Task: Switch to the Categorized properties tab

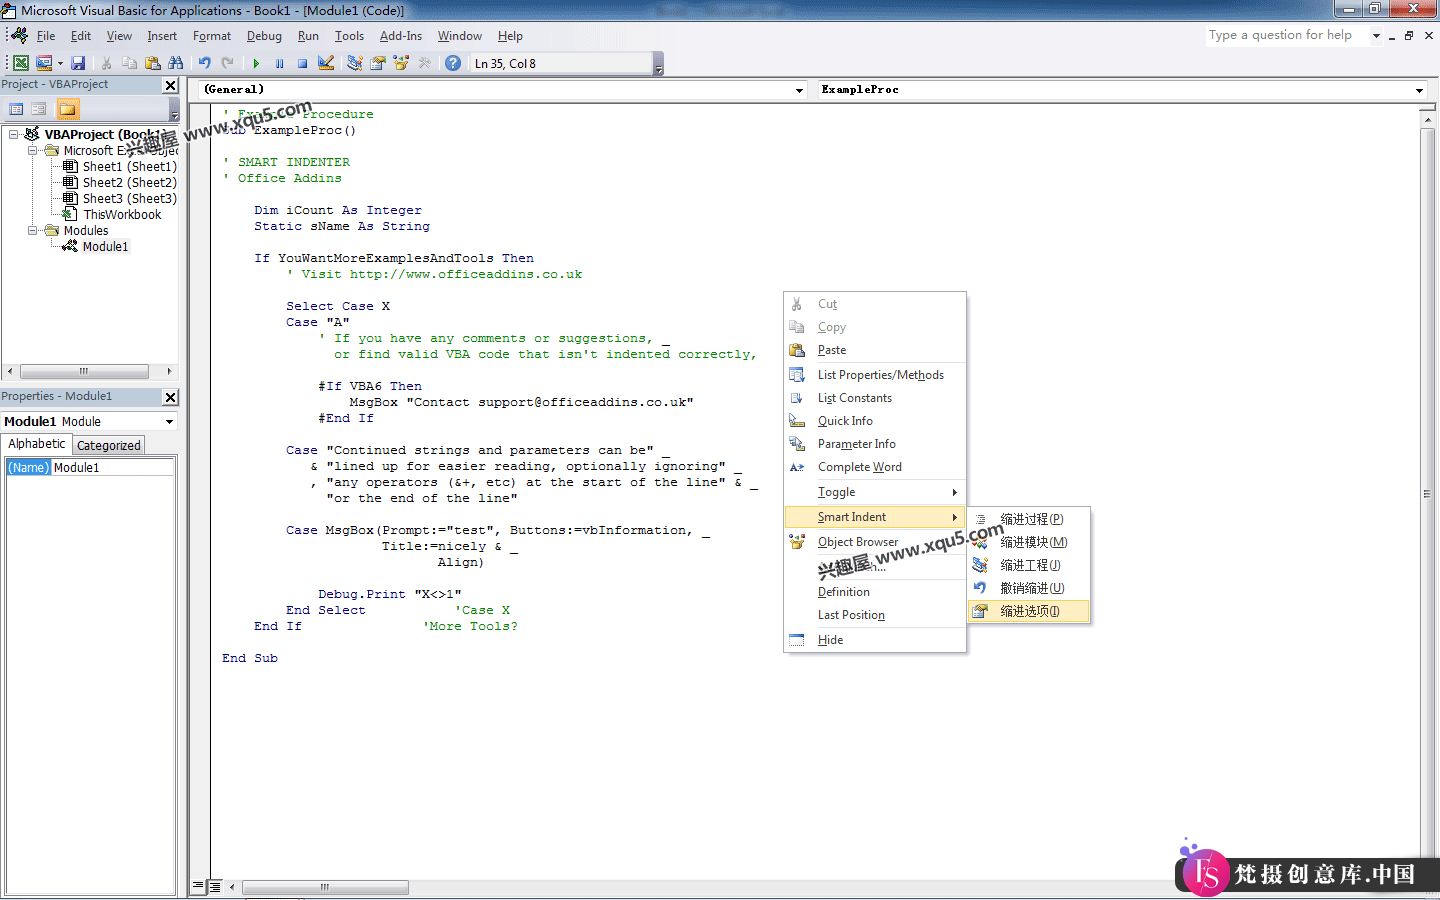Action: 109,445
